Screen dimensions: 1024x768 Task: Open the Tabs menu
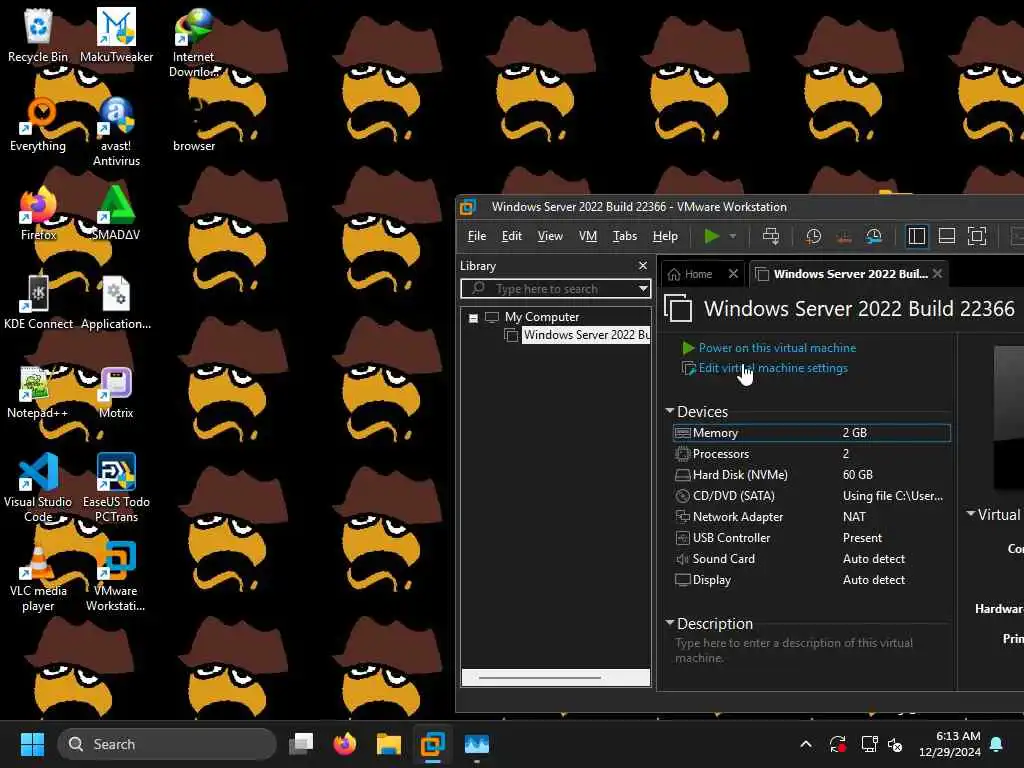[624, 236]
